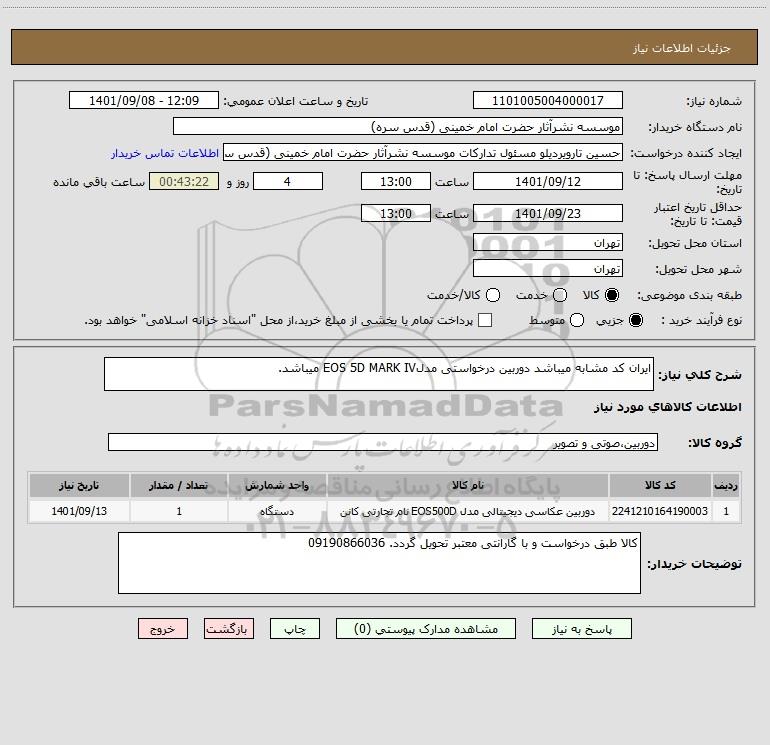Toggle the اسناد خزانه اسلامی payment checkbox
Image resolution: width=770 pixels, height=745 pixels.
[485, 320]
